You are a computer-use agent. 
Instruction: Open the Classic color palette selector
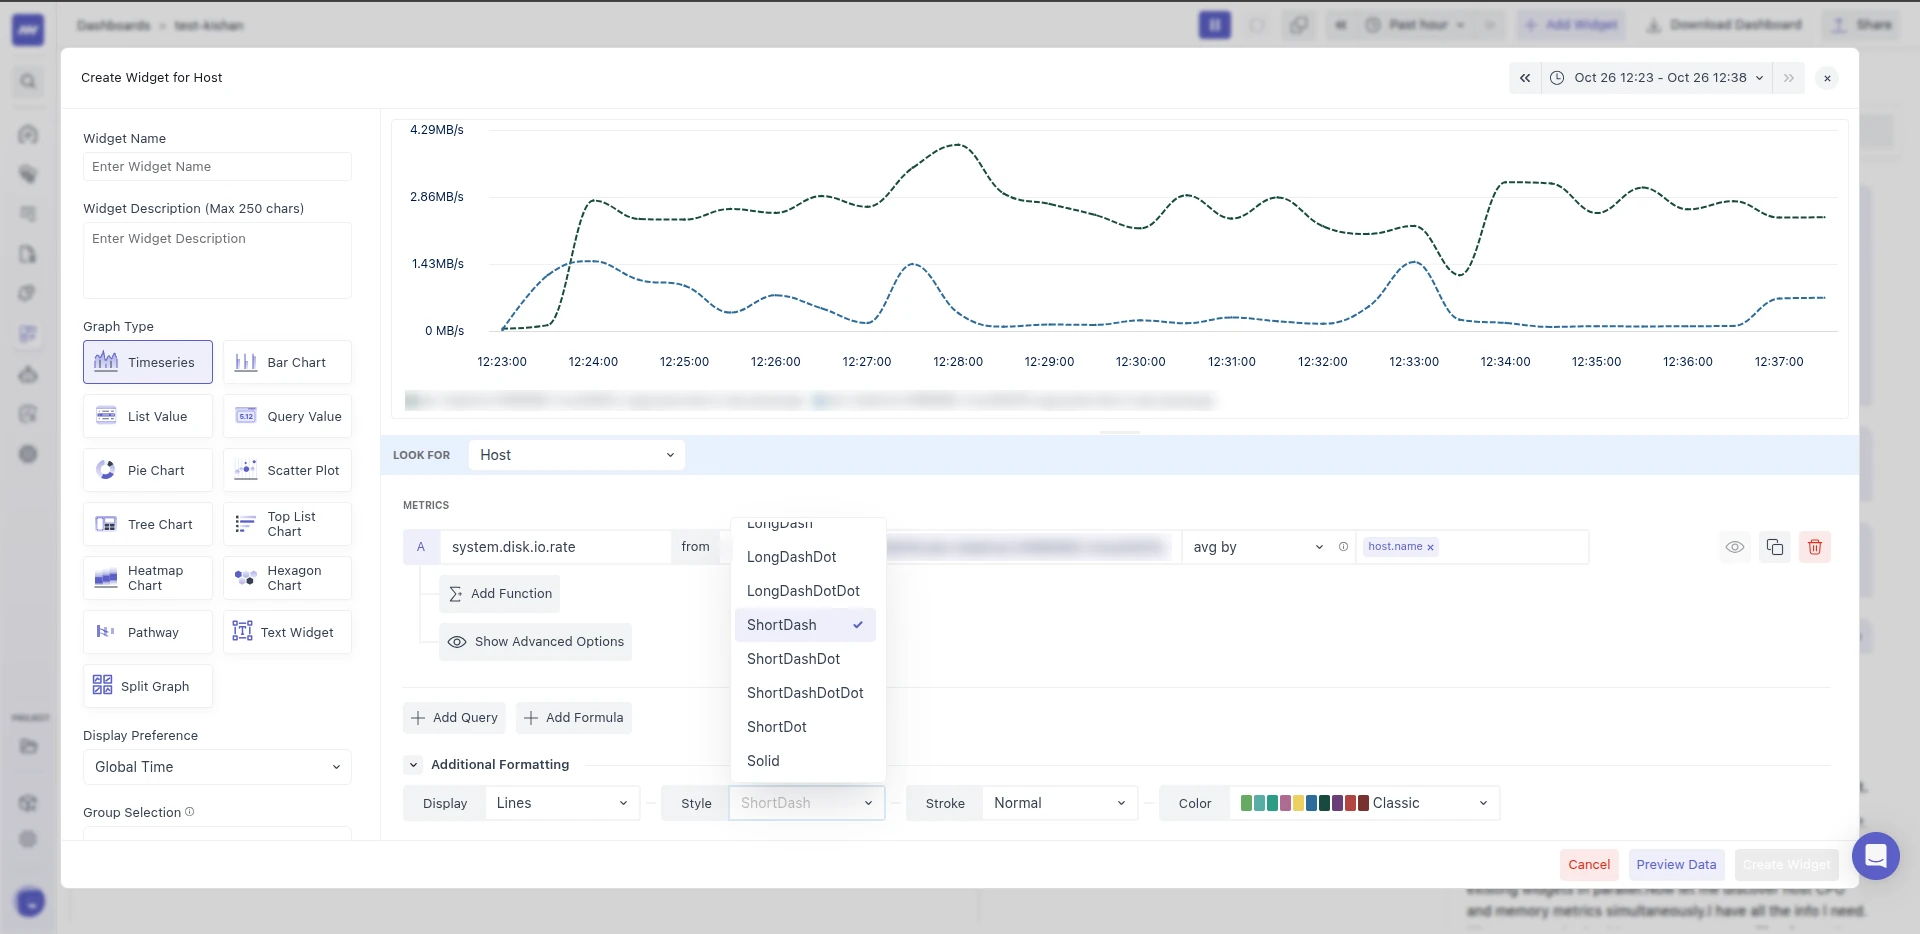pos(1364,803)
